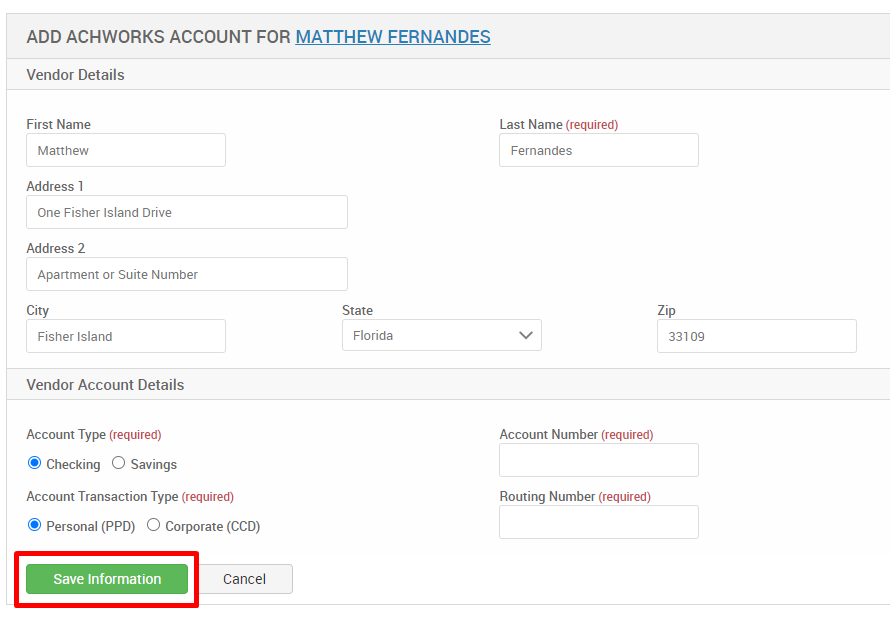This screenshot has width=890, height=625.
Task: Click the Zip field showing 33109
Action: point(756,336)
